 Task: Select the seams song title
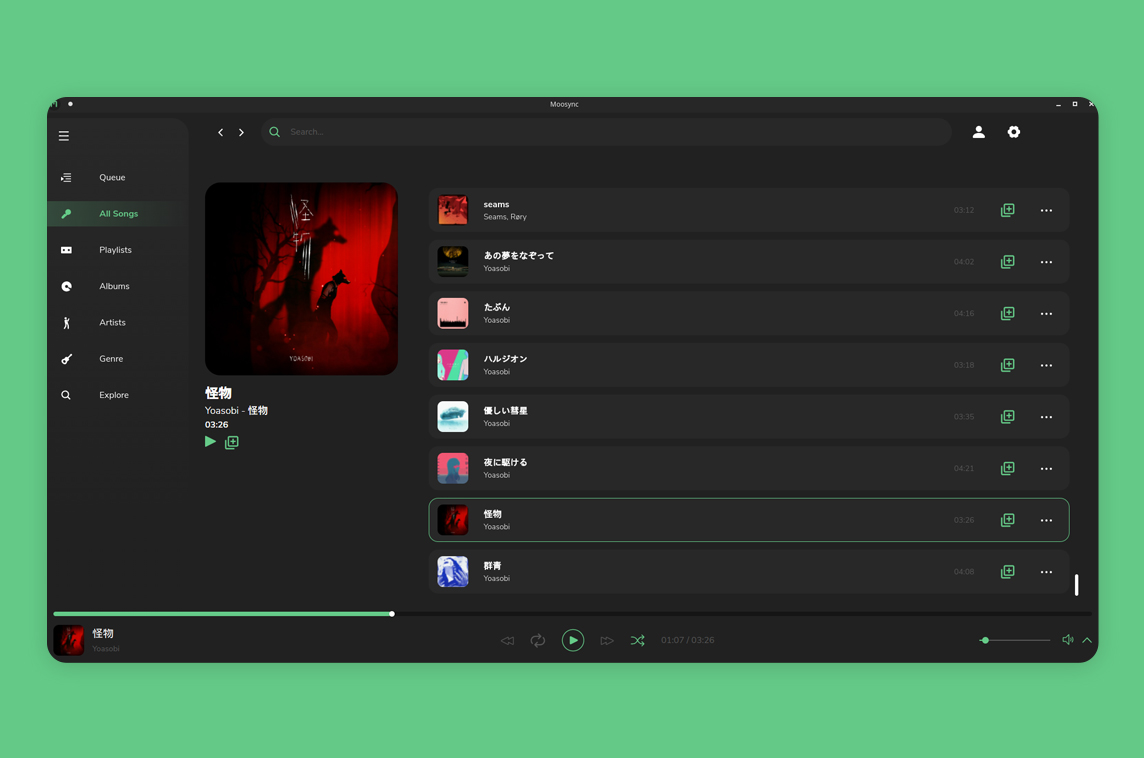pyautogui.click(x=496, y=204)
